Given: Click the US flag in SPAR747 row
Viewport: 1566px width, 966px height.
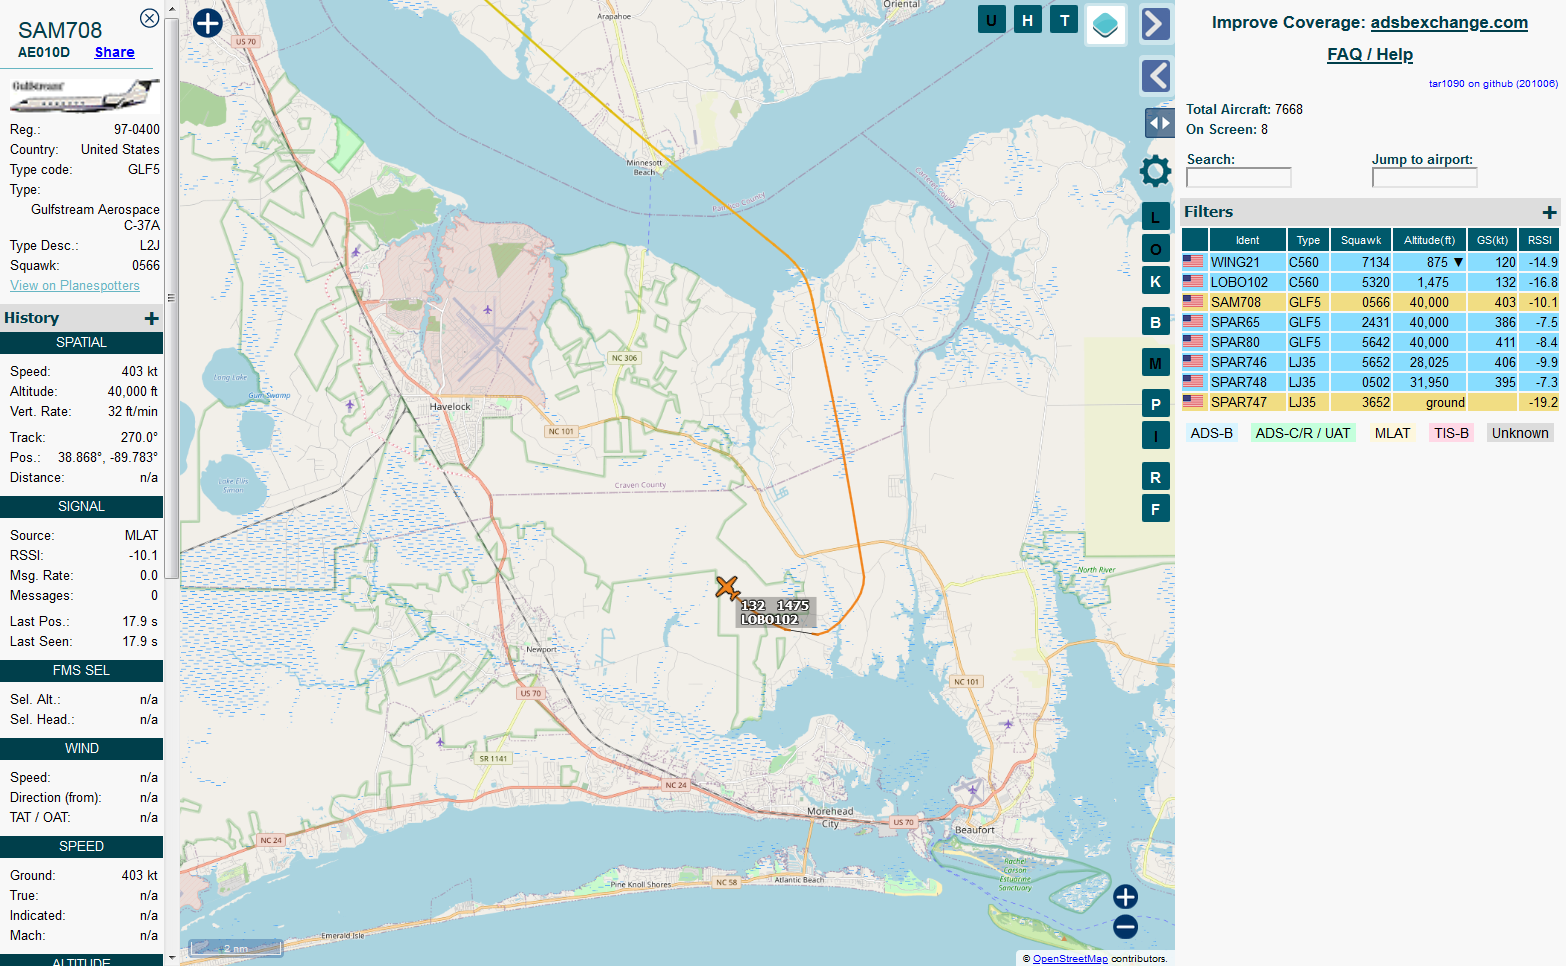Looking at the screenshot, I should [1193, 401].
